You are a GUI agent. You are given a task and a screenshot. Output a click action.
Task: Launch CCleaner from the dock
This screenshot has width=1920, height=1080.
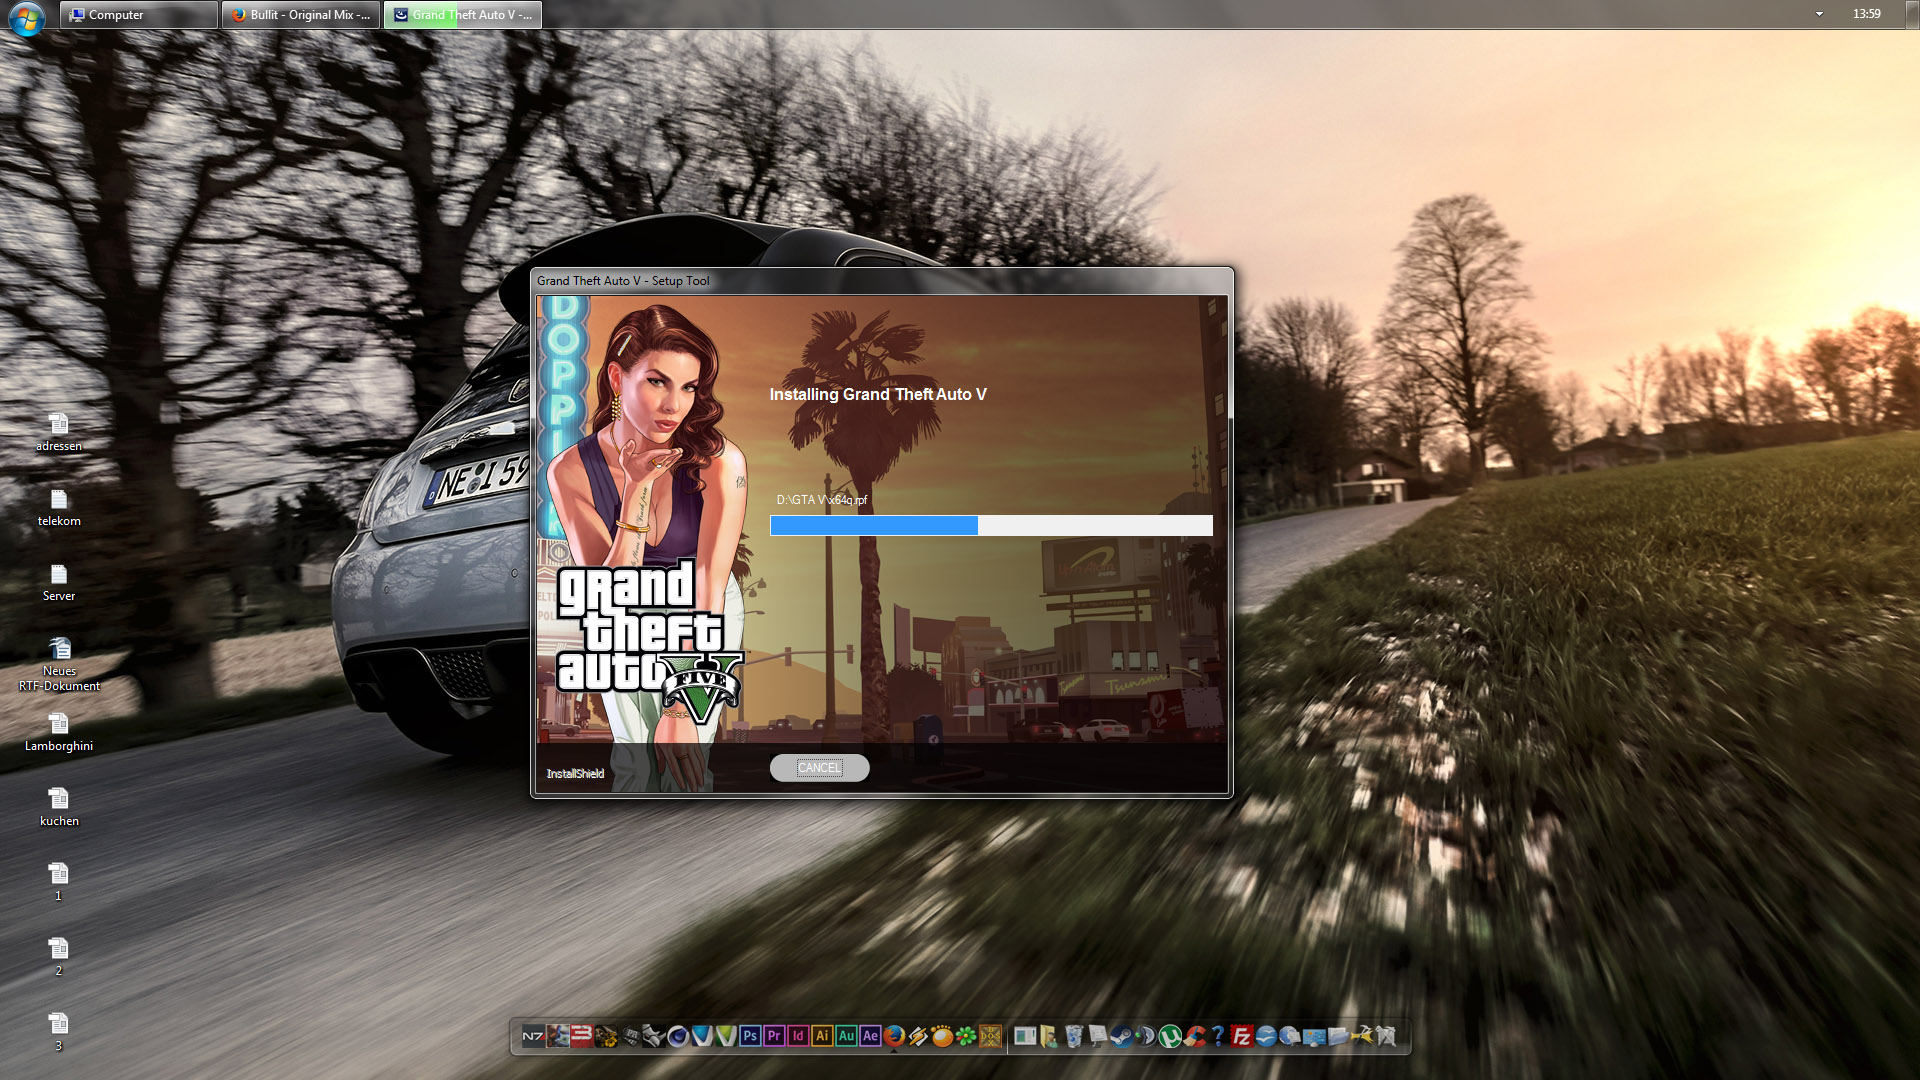pos(1194,1036)
